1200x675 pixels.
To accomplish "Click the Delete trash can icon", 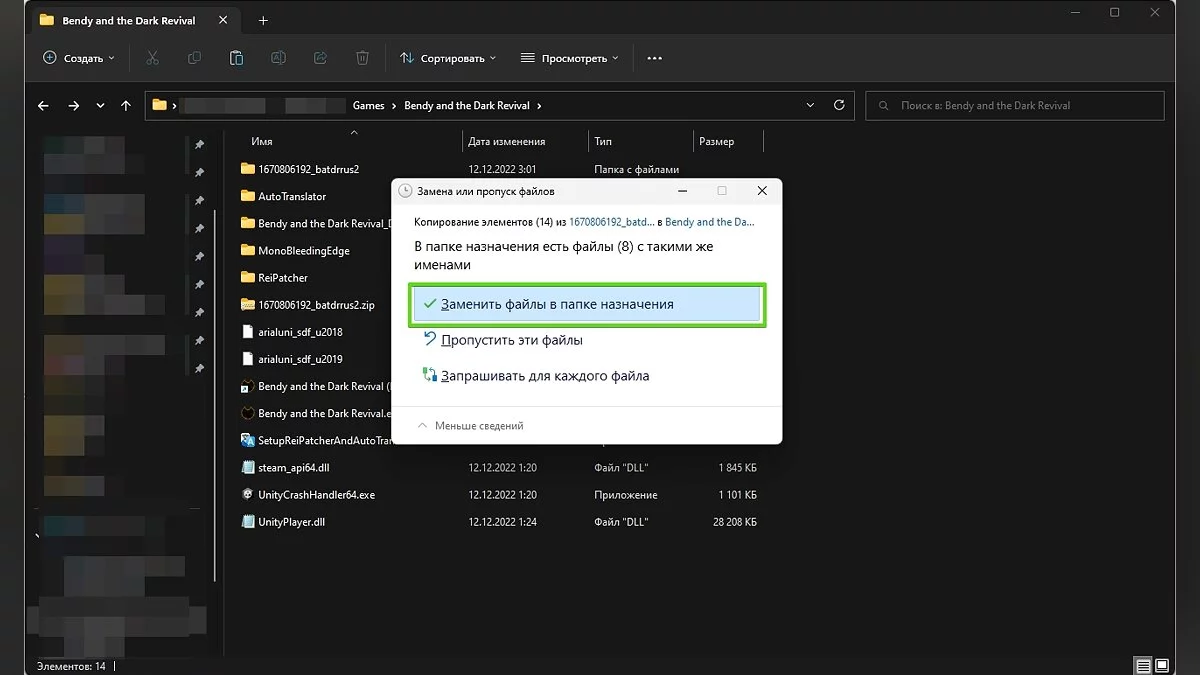I will (363, 58).
